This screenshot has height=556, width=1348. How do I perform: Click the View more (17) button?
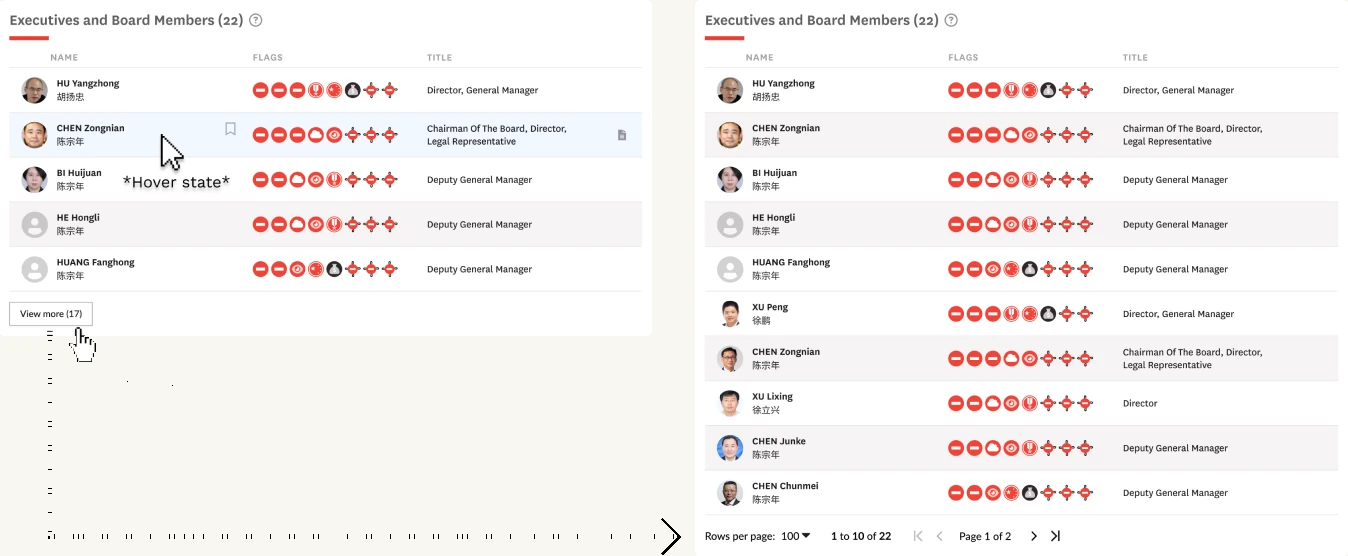coord(51,314)
